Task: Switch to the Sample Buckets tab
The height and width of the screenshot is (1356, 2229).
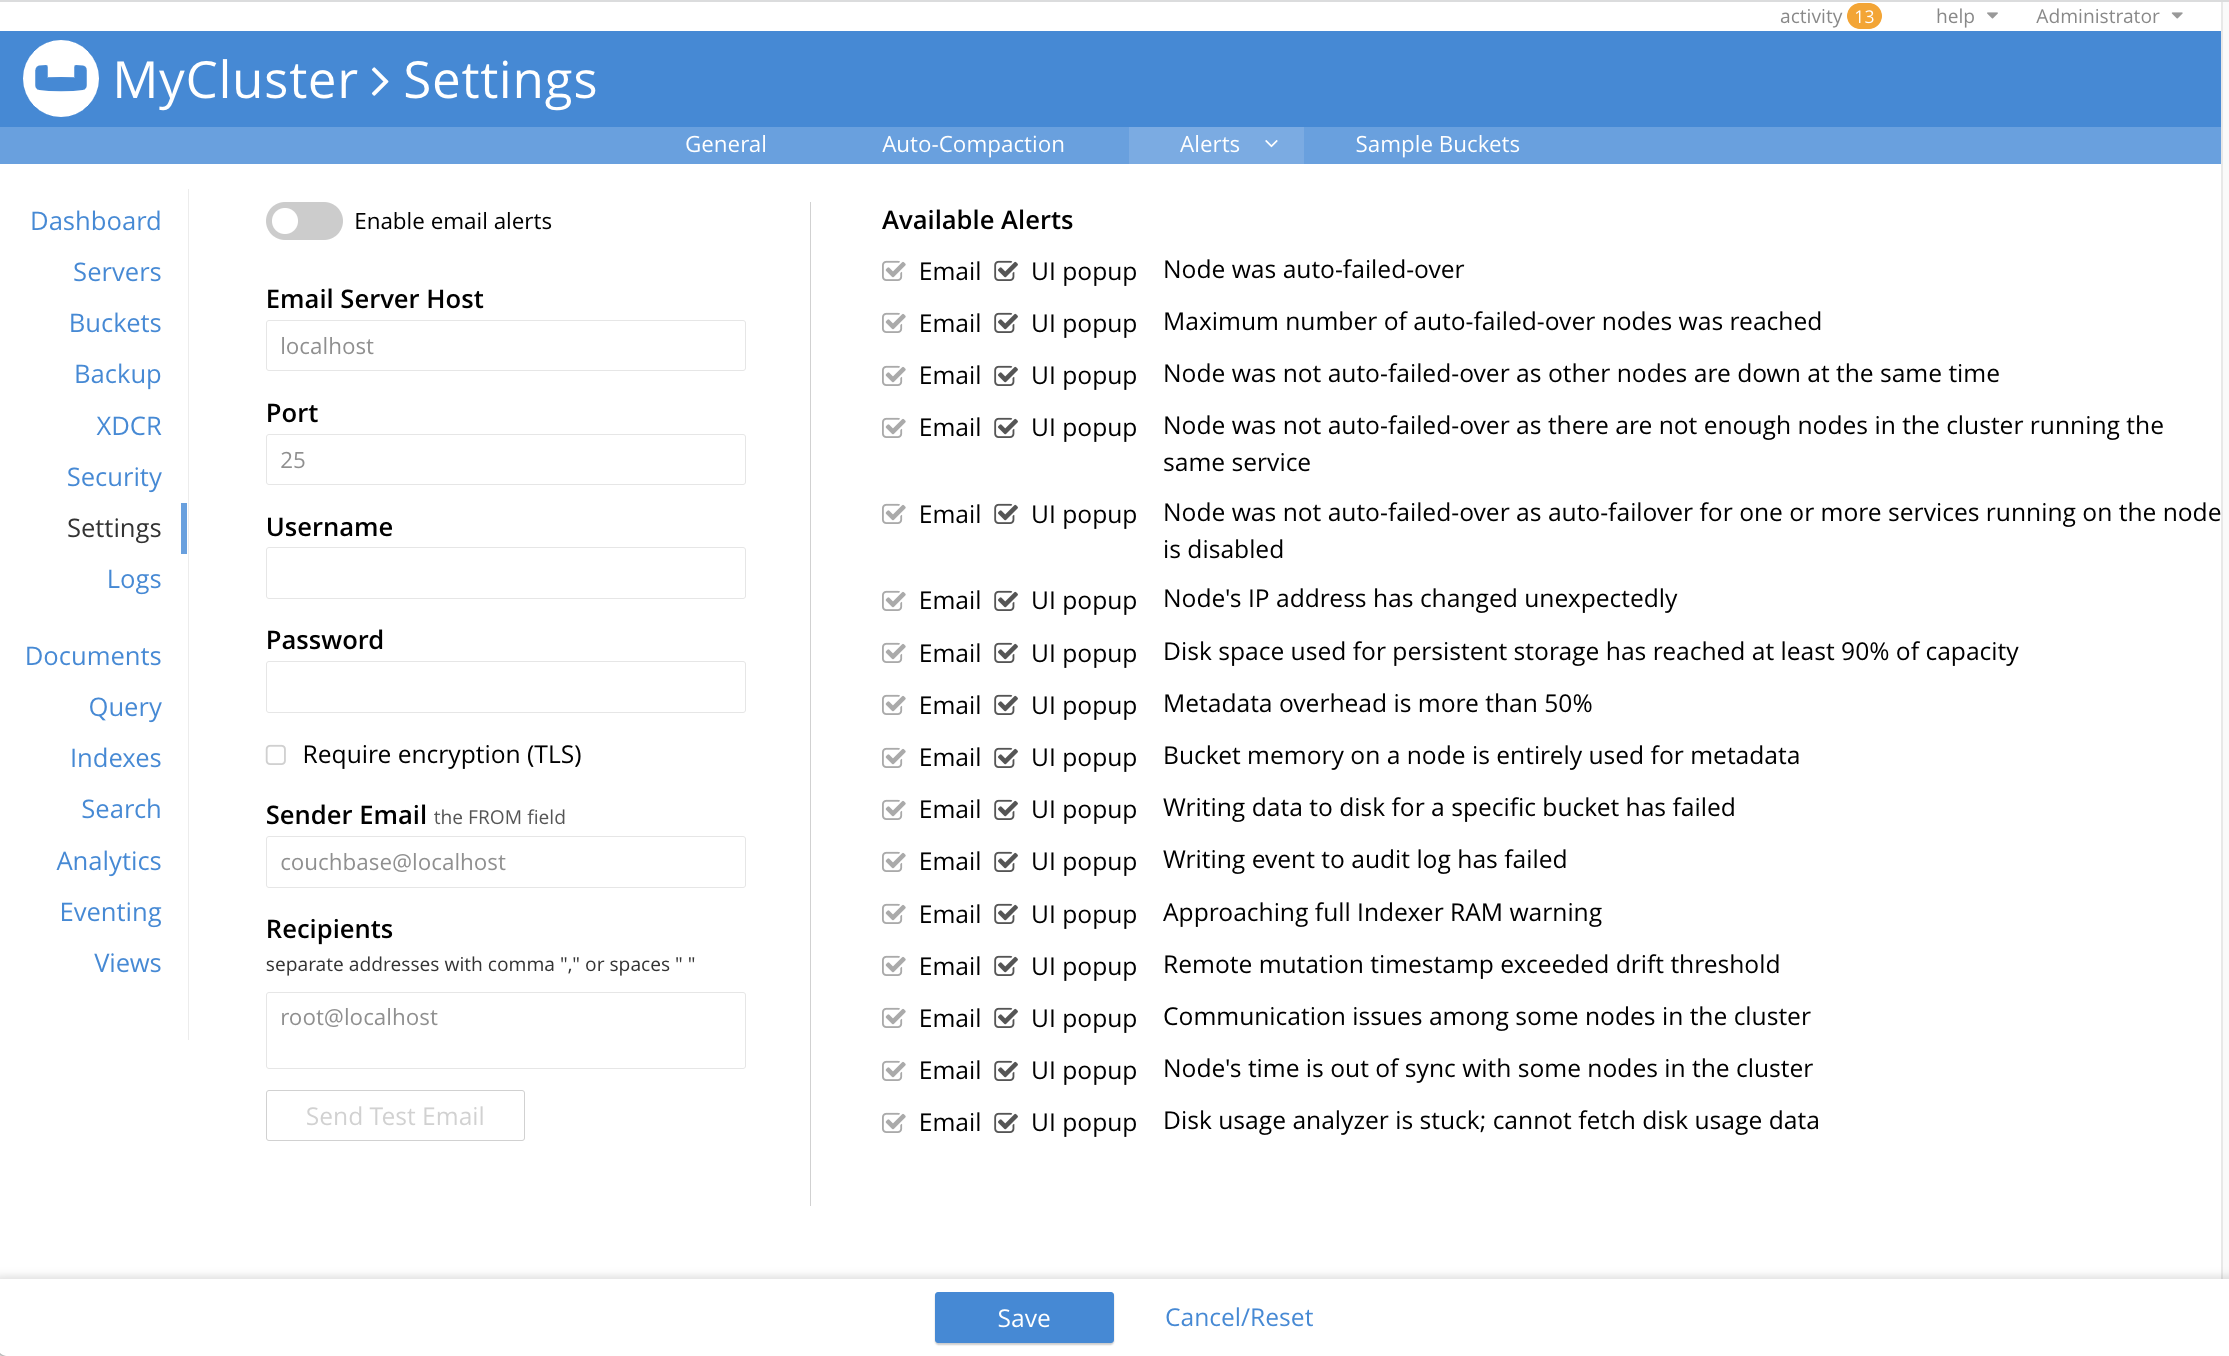Action: pos(1436,144)
